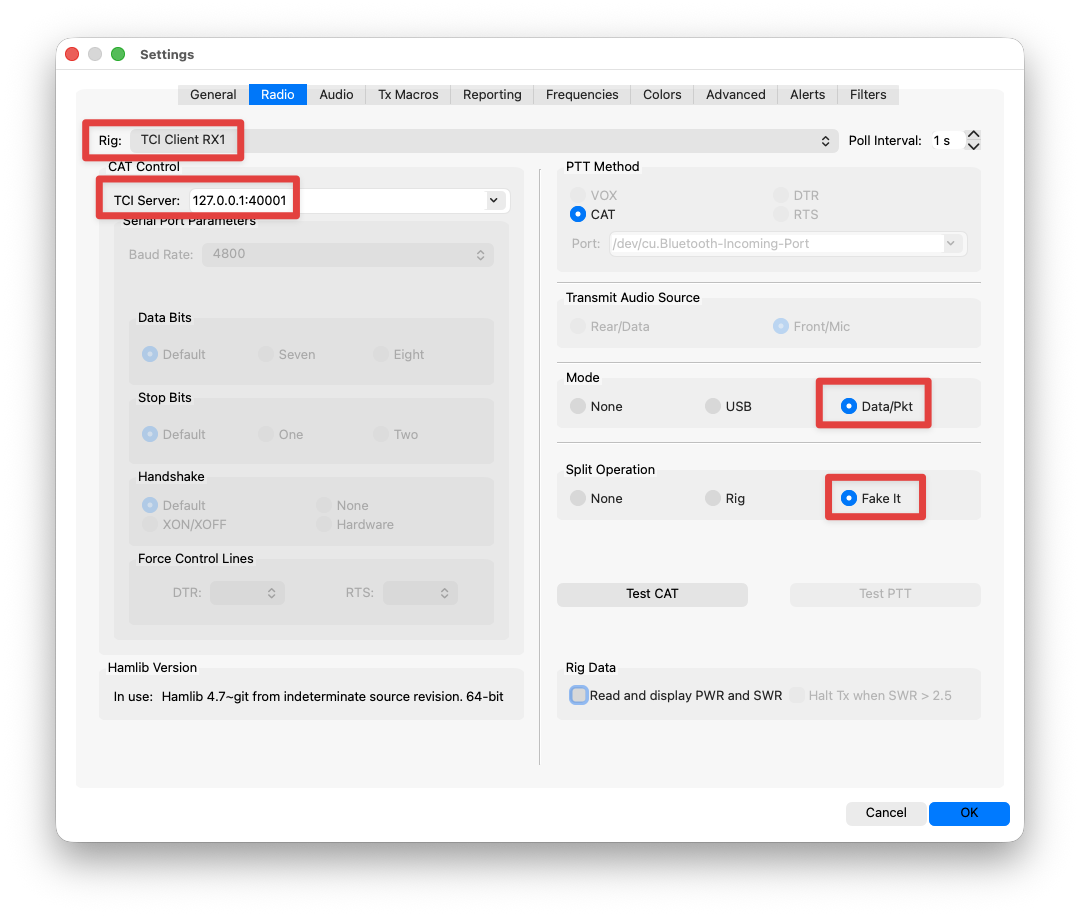Open the Rig selection dropdown

coord(484,140)
